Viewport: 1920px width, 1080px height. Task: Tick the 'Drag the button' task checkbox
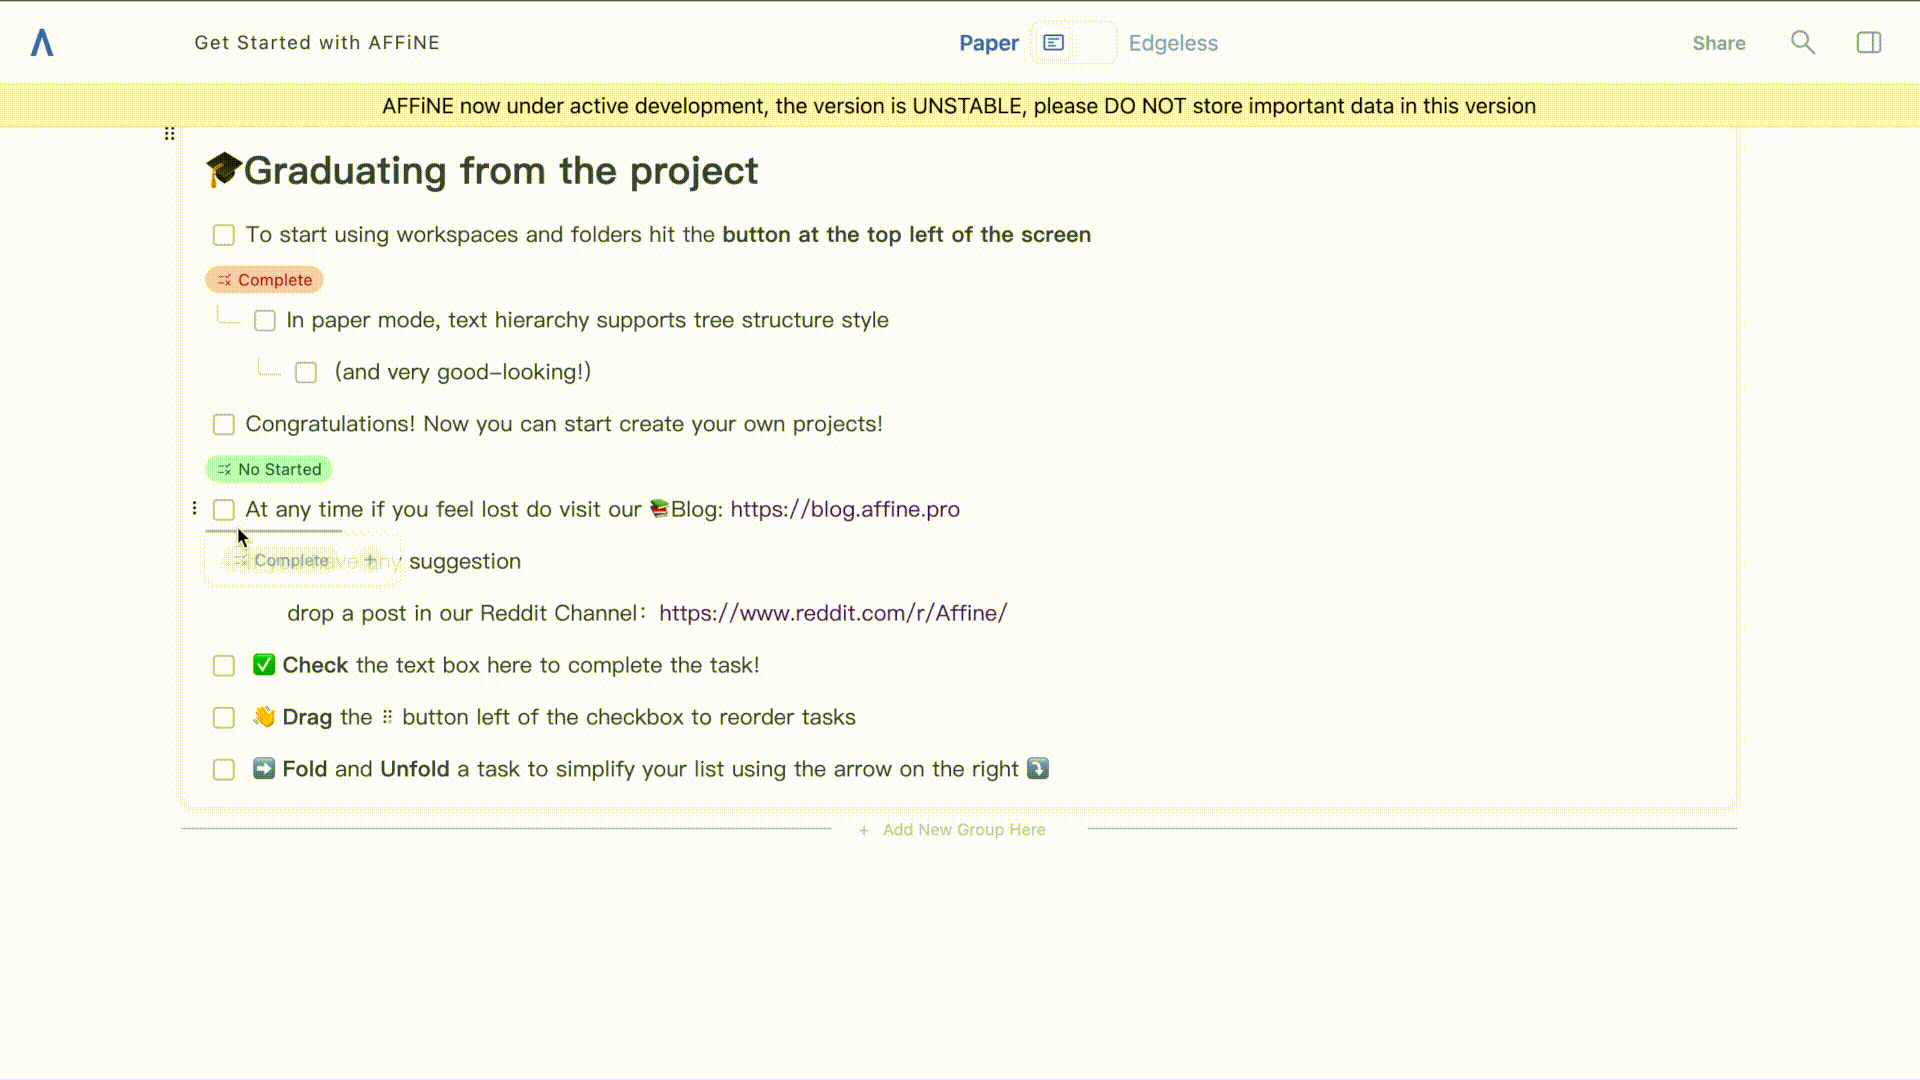click(x=224, y=718)
